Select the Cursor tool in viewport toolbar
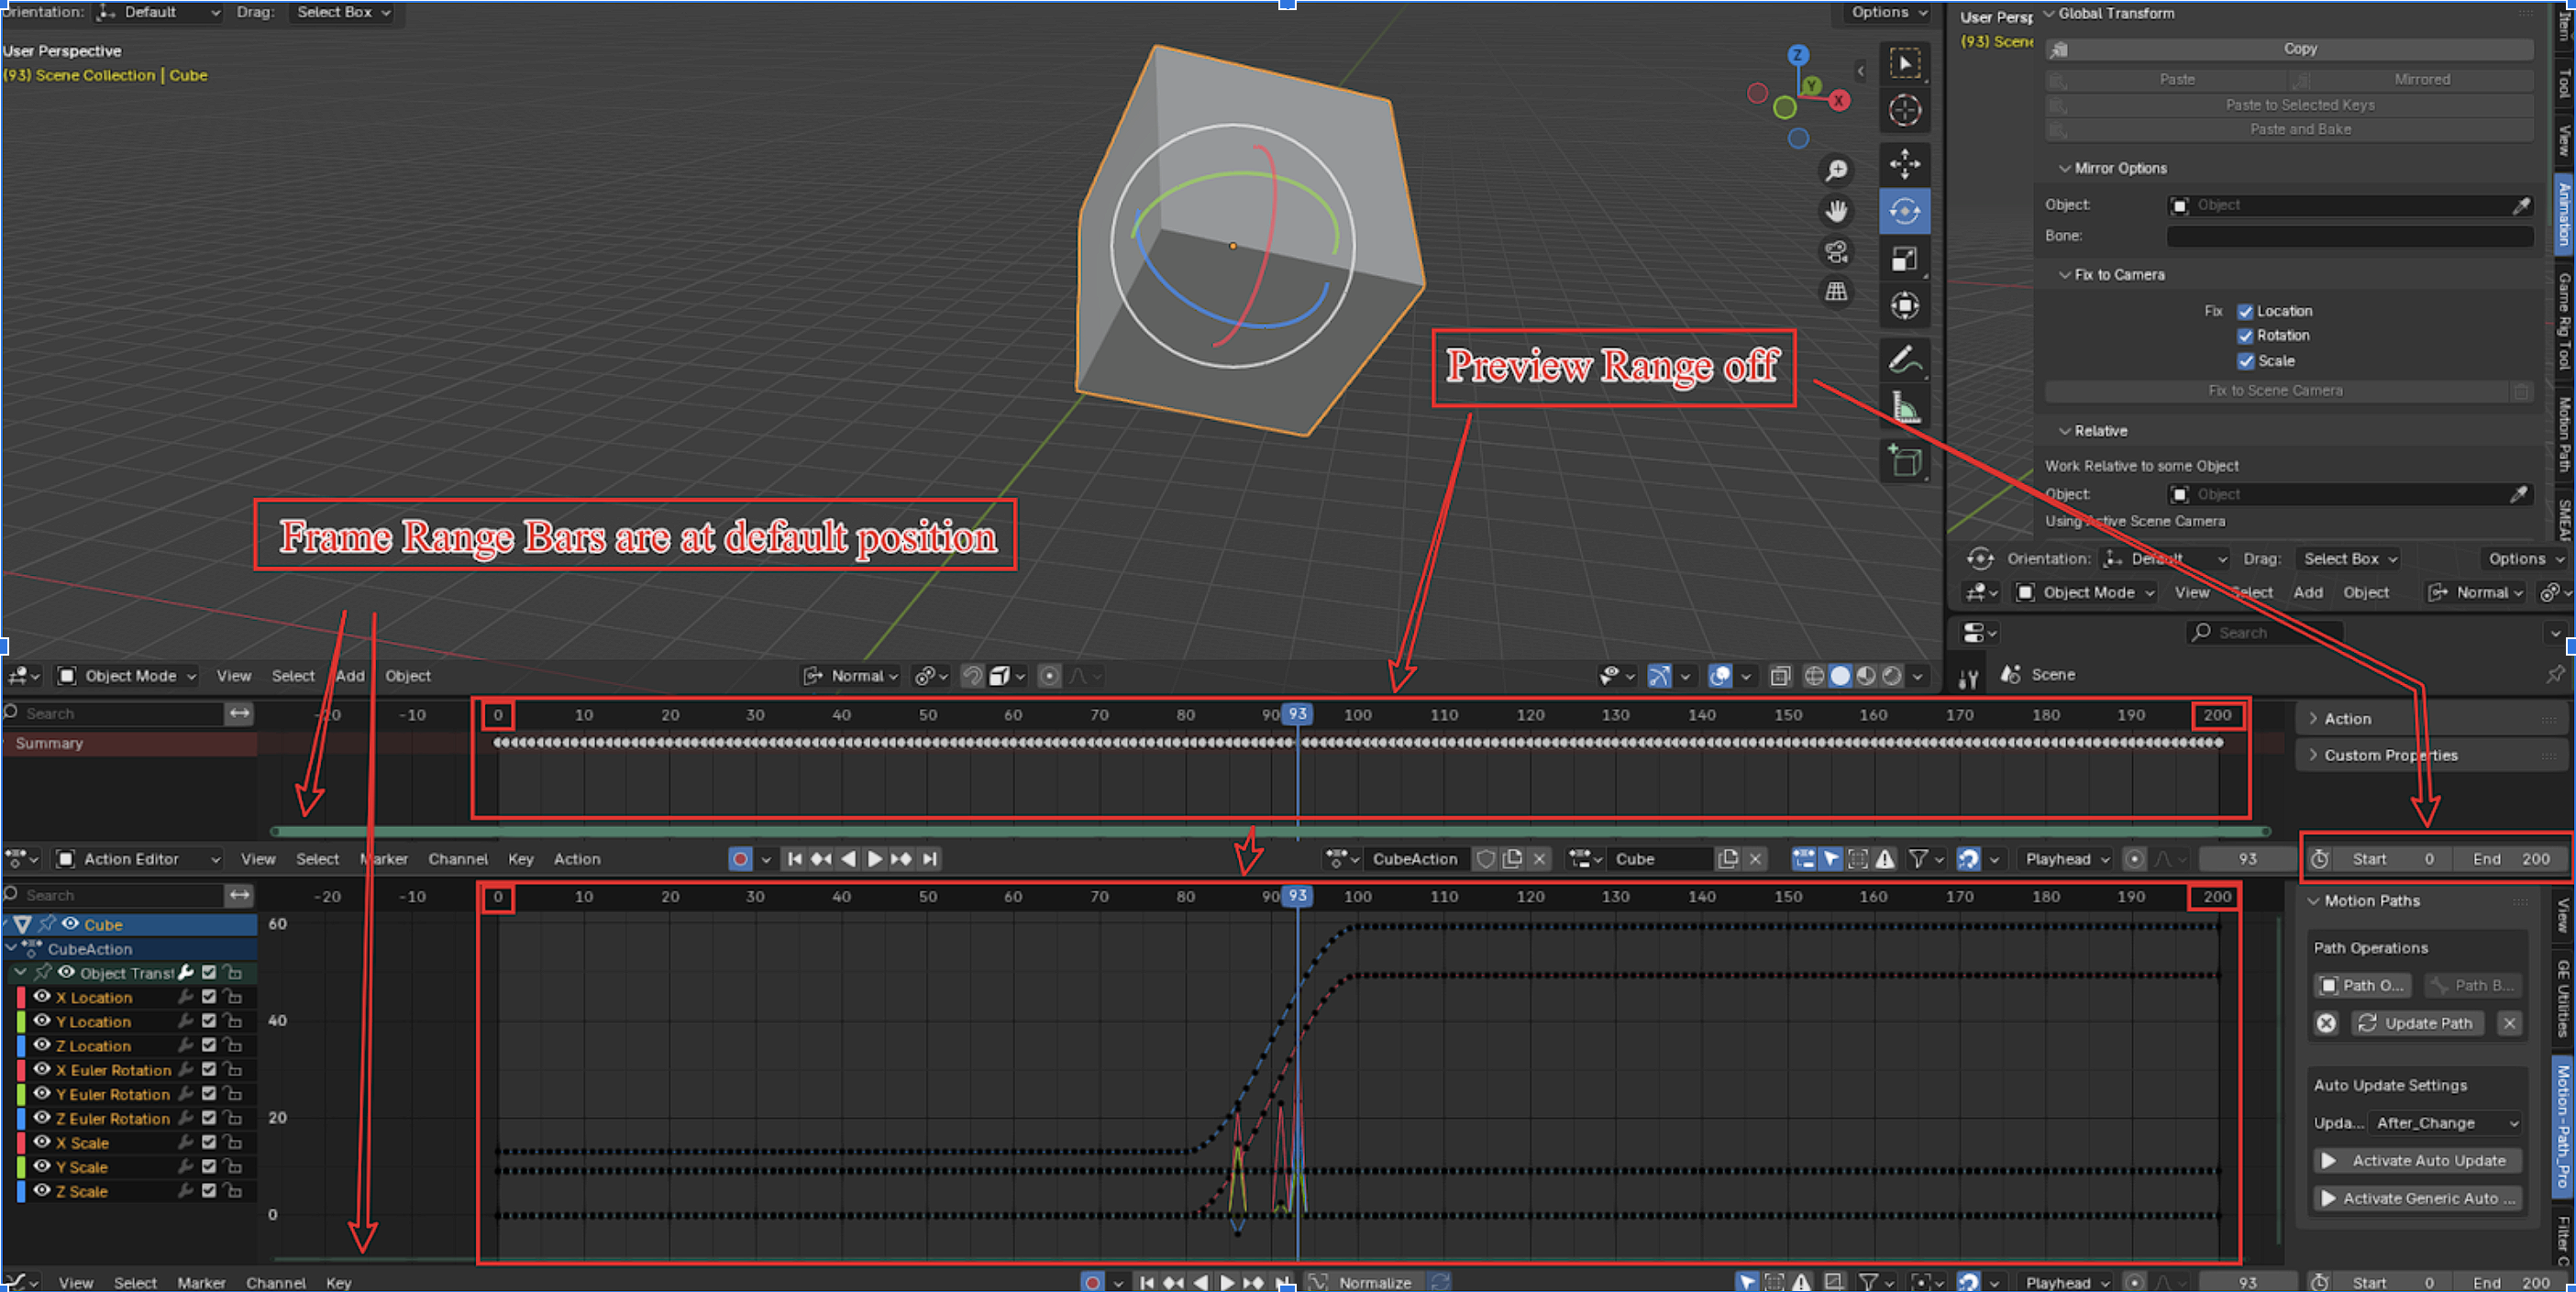Screen dimensions: 2576x1292 (1904, 110)
